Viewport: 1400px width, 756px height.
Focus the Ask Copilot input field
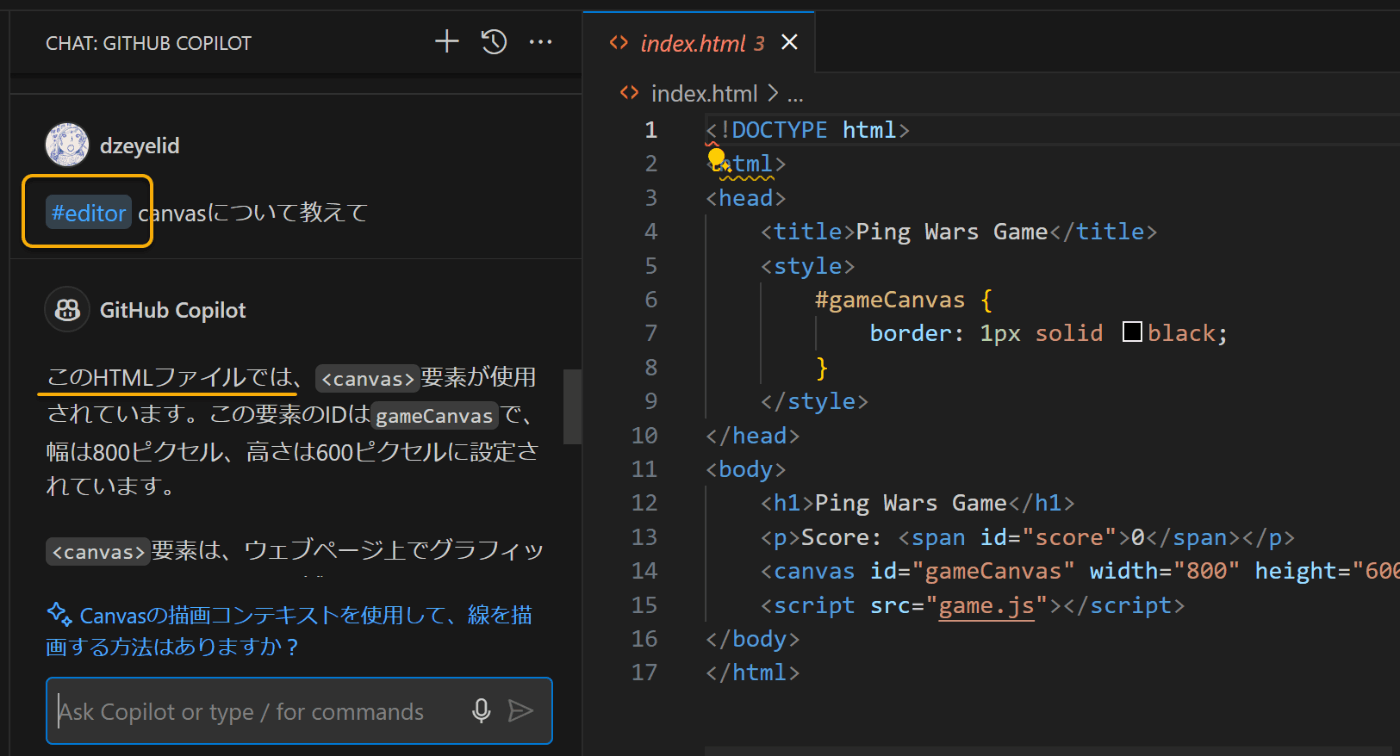[x=299, y=711]
